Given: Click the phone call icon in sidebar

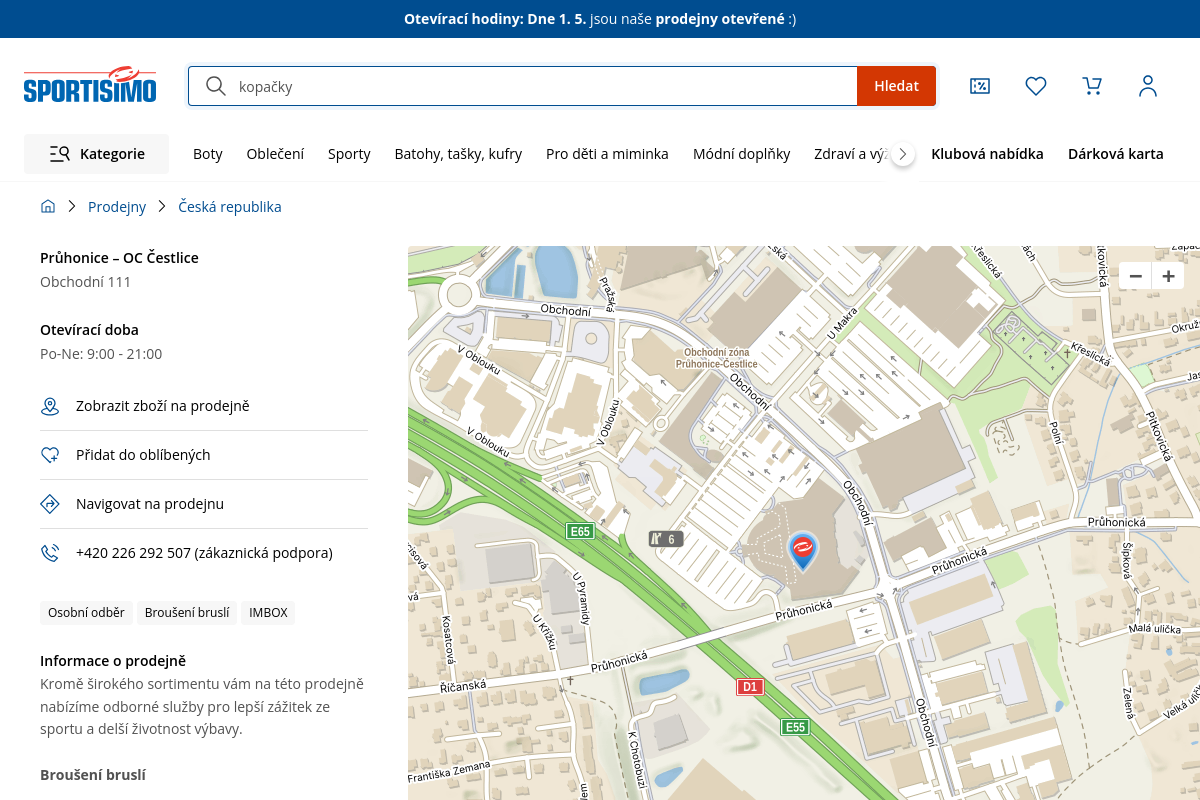Looking at the screenshot, I should [x=50, y=553].
